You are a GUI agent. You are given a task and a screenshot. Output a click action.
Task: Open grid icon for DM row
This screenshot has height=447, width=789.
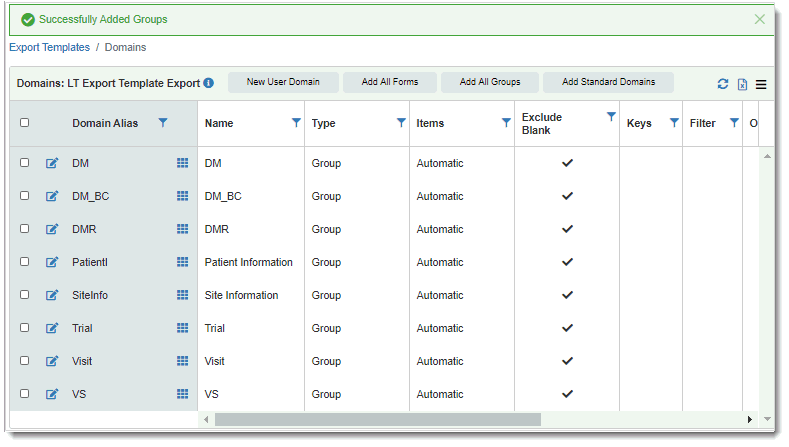(x=183, y=163)
